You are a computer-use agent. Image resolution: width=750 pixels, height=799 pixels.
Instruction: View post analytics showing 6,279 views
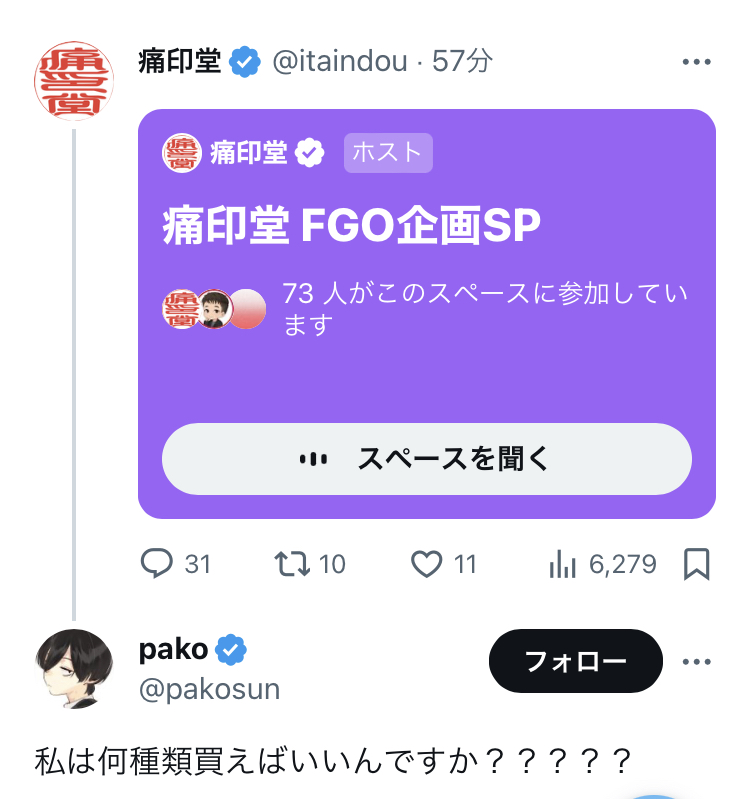click(x=563, y=564)
